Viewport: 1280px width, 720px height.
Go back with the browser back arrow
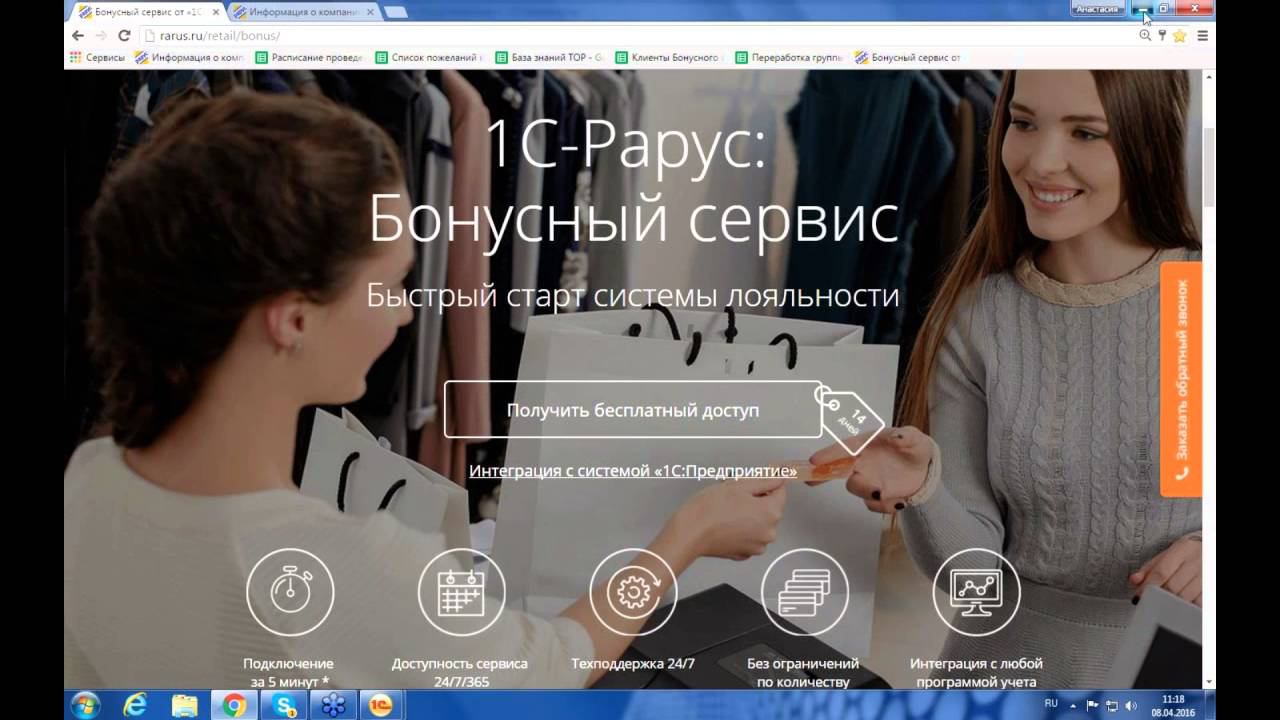point(78,35)
